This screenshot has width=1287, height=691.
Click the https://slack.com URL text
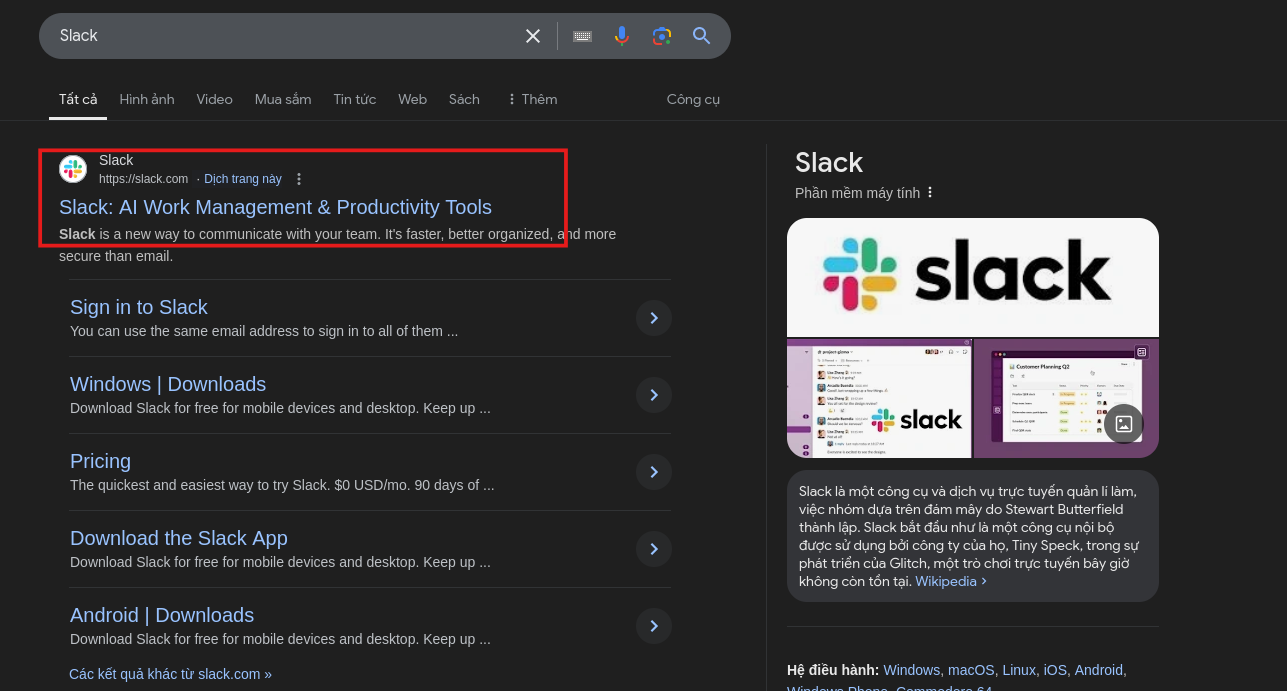143,179
